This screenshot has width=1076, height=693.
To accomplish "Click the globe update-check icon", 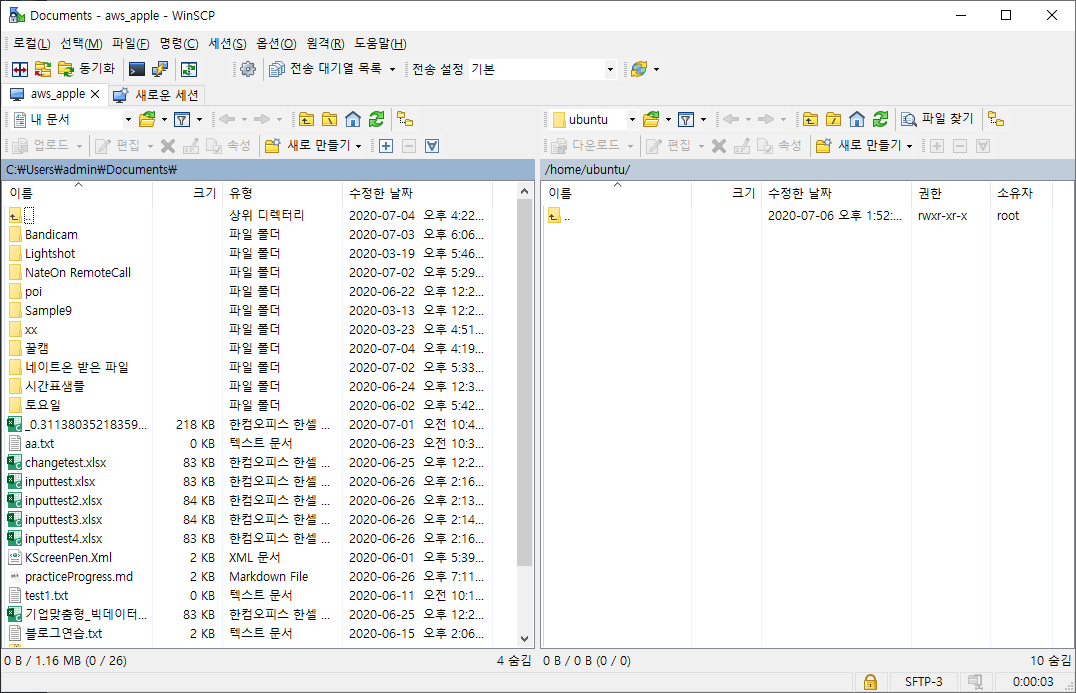I will point(639,69).
